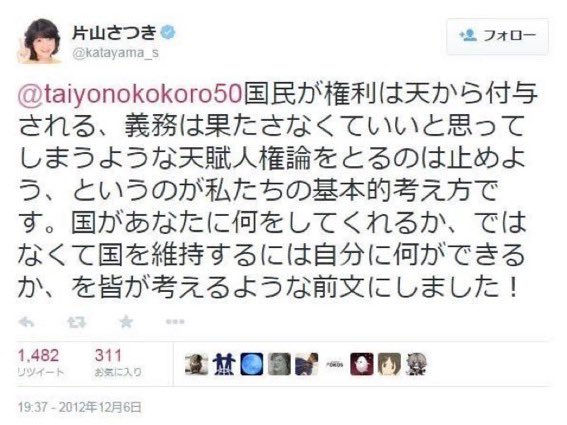View the 311 お気に入り count
Viewport: 567px width, 425px height.
[118, 363]
